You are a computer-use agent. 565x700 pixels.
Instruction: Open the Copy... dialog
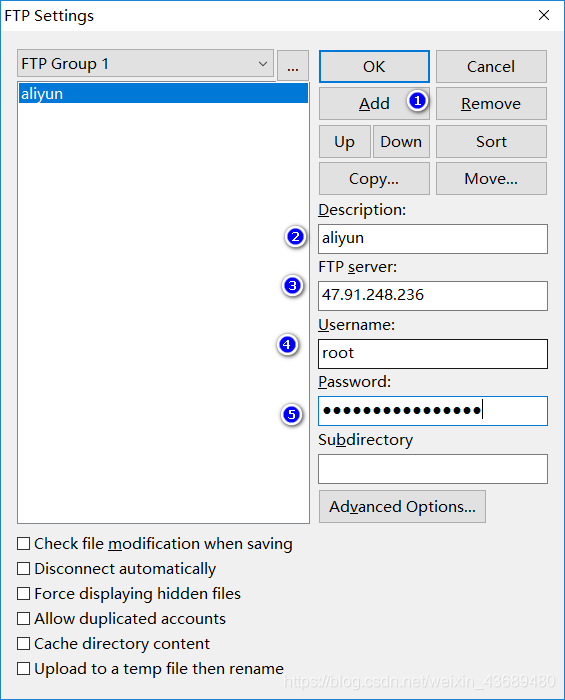coord(374,179)
